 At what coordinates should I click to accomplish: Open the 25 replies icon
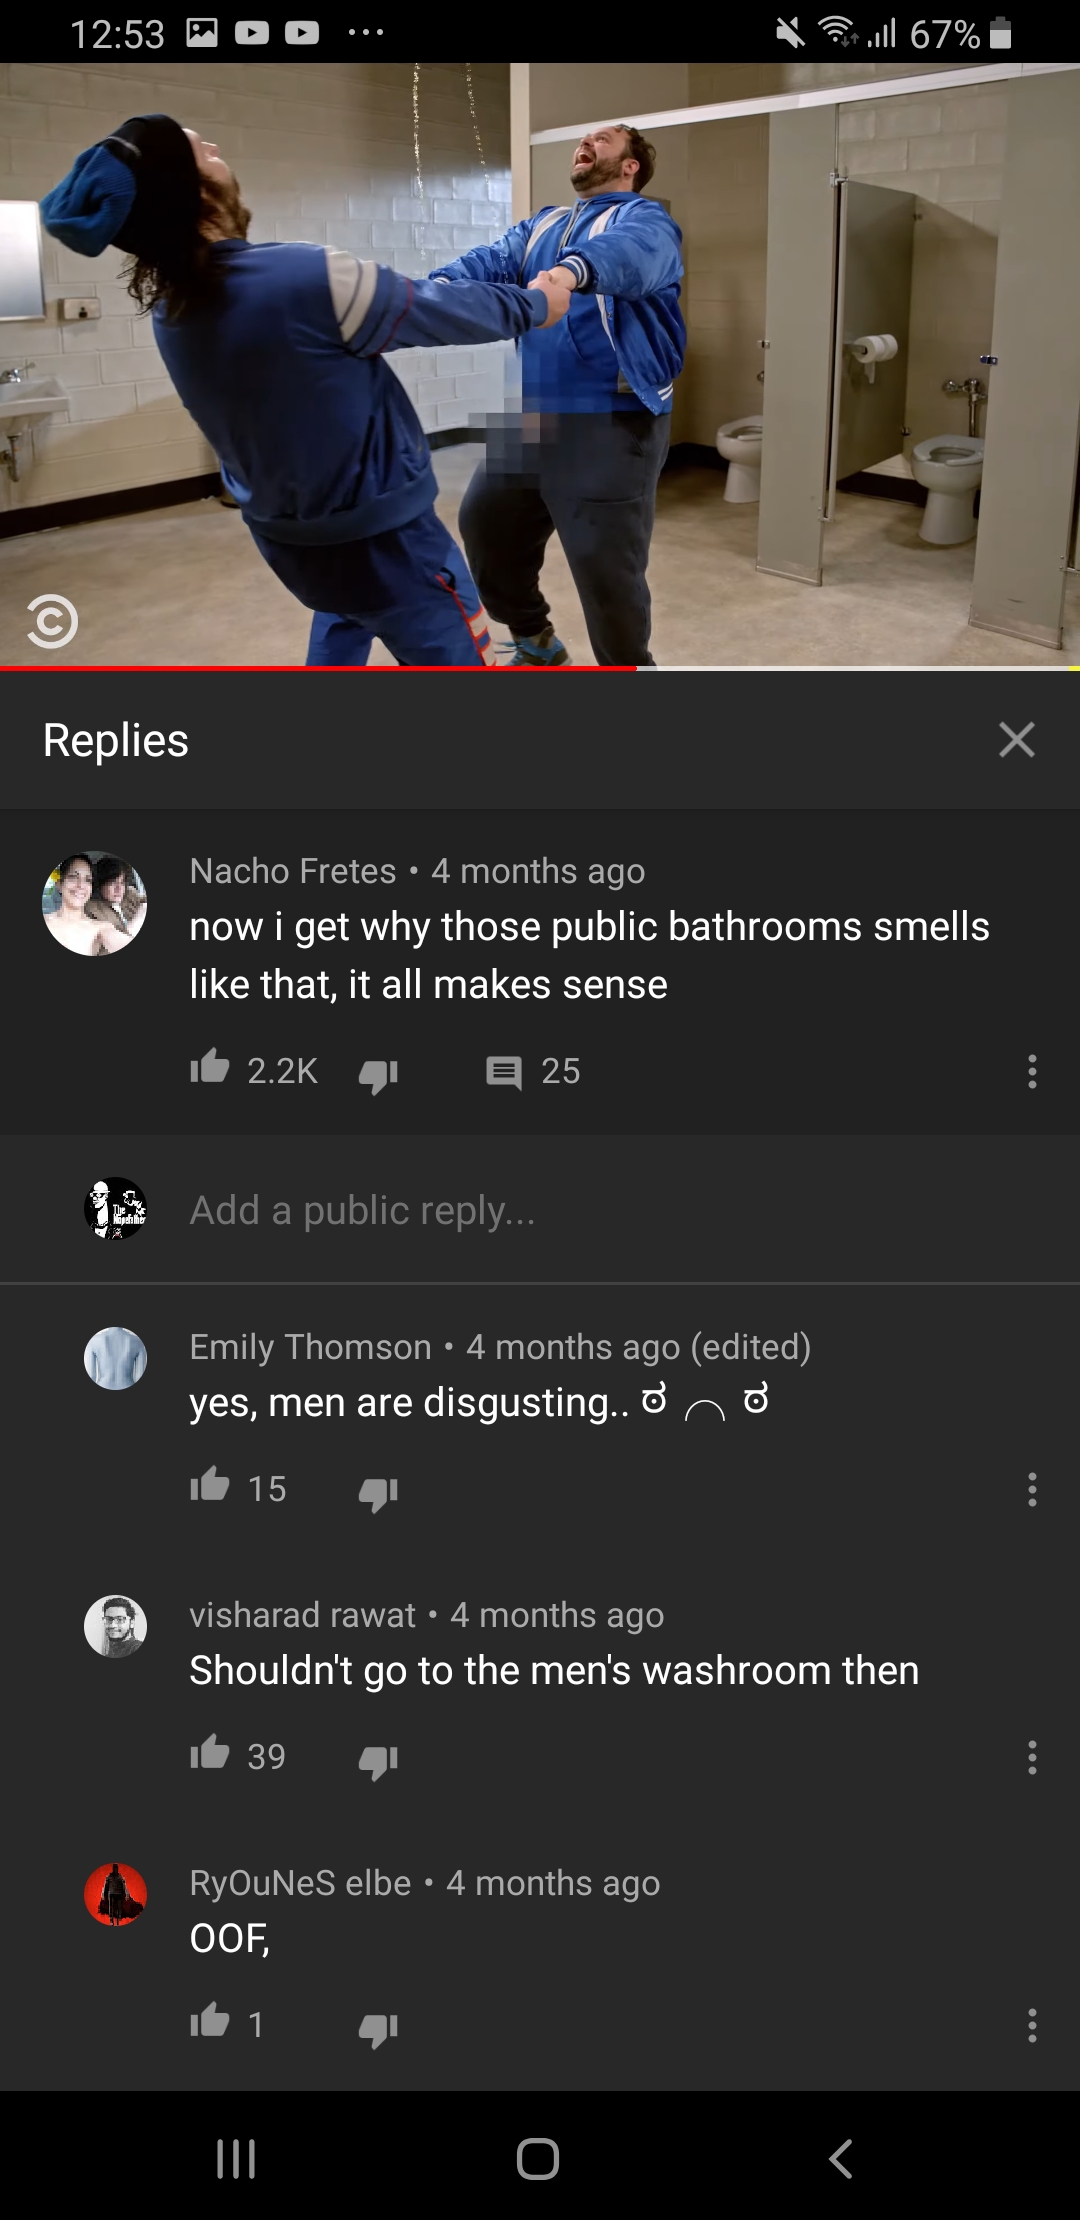tap(504, 1072)
